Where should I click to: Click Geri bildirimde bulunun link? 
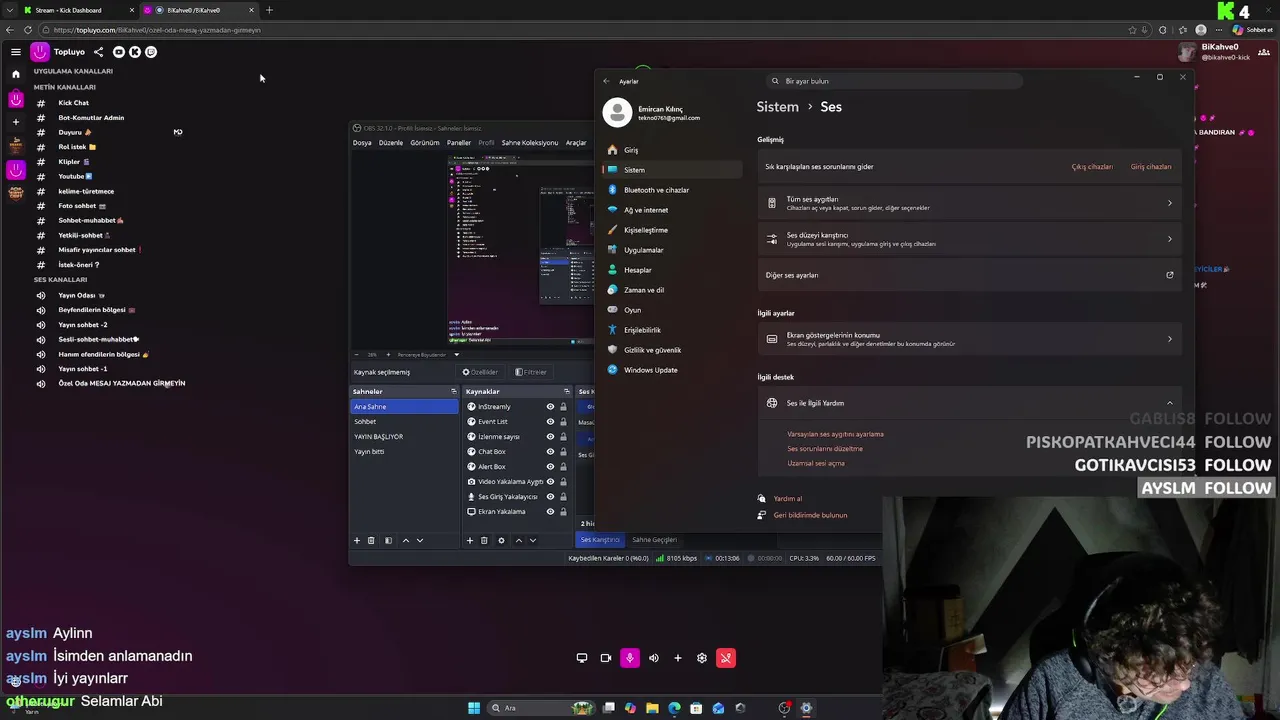tap(810, 515)
